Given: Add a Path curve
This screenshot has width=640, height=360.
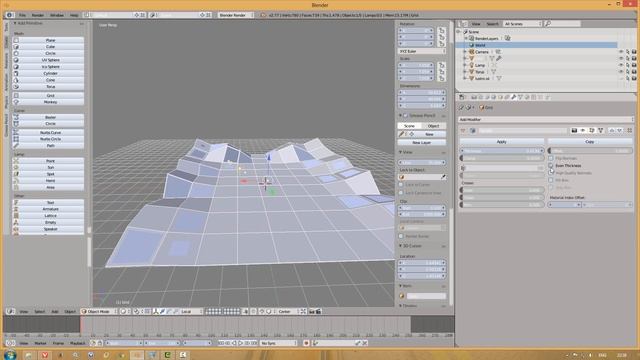Looking at the screenshot, I should [x=48, y=145].
